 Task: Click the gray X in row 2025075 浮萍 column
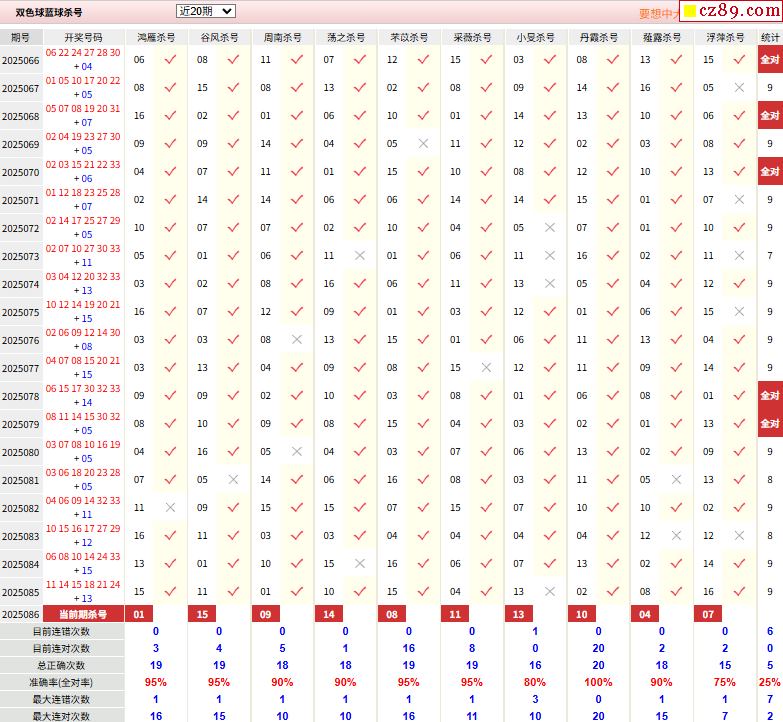click(x=739, y=312)
